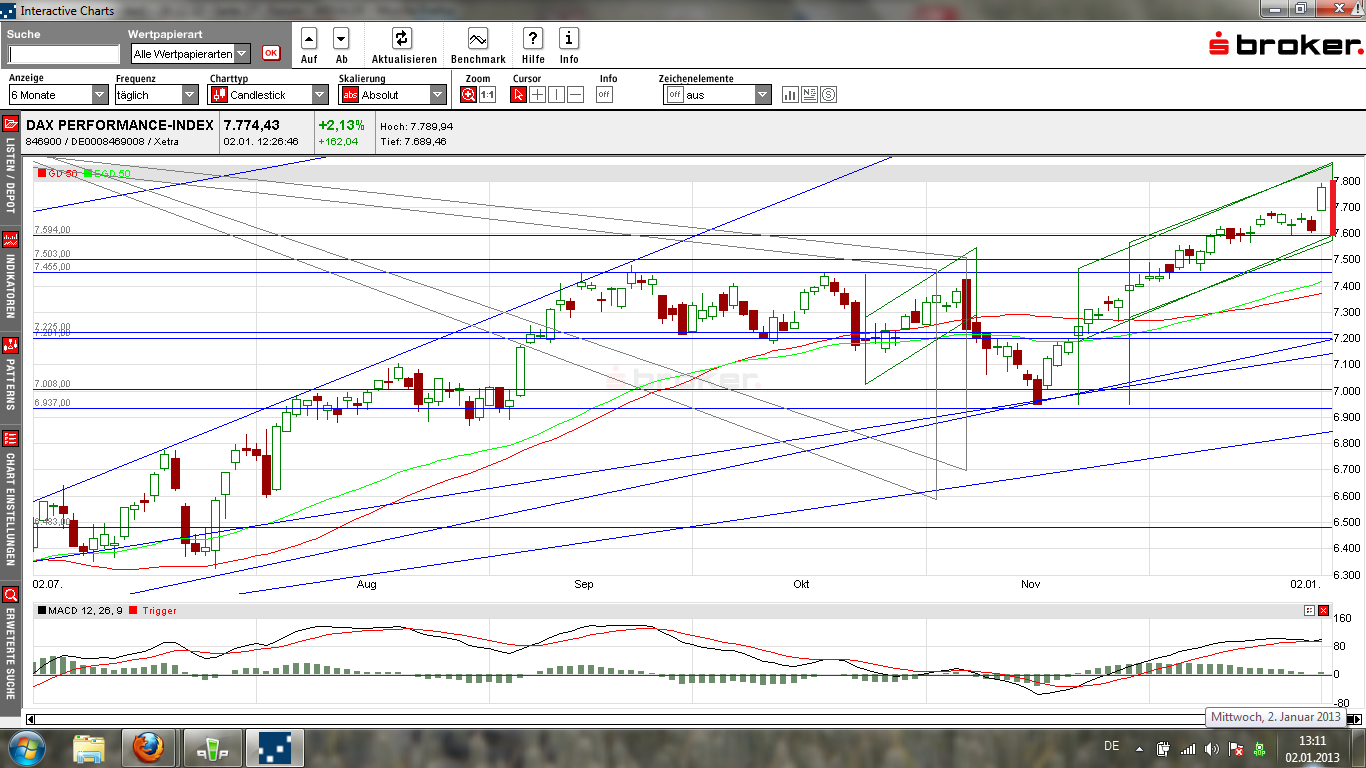The height and width of the screenshot is (768, 1366).
Task: Activate the vertical line cursor tool
Action: click(x=556, y=94)
